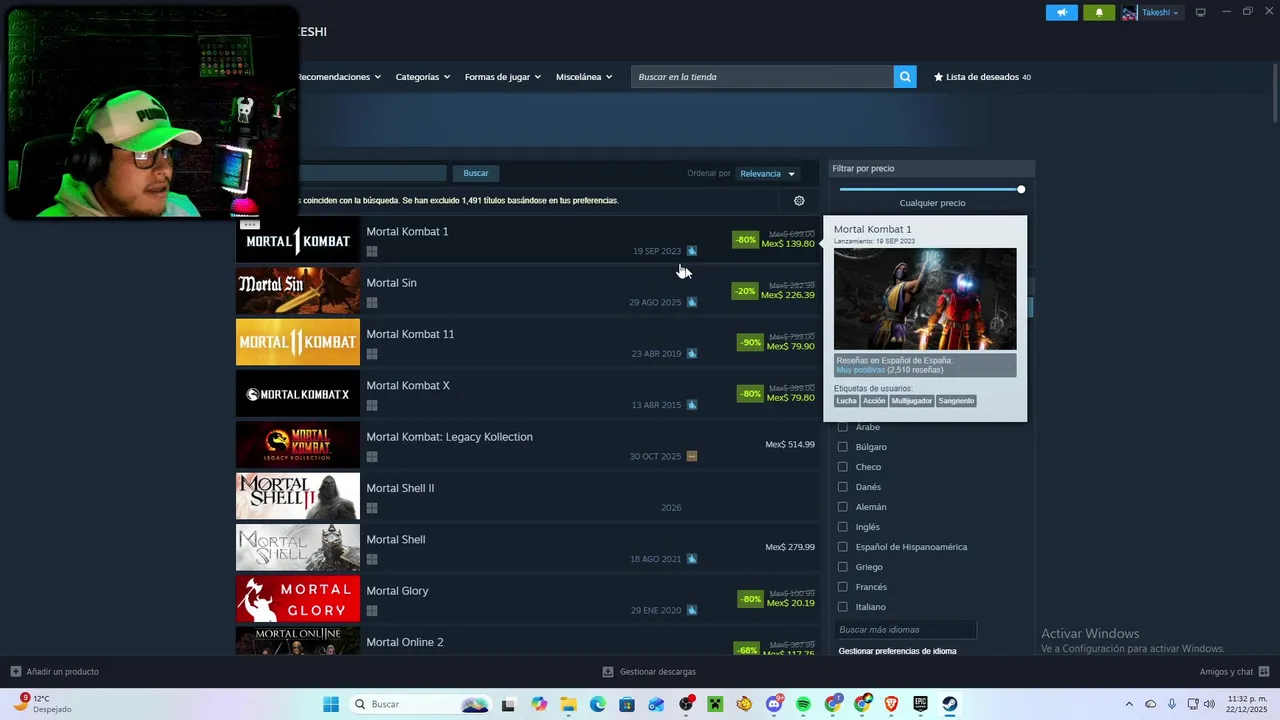Click the Mortal Kombat 1 preview screenshot
This screenshot has width=1280, height=720.
coord(925,299)
